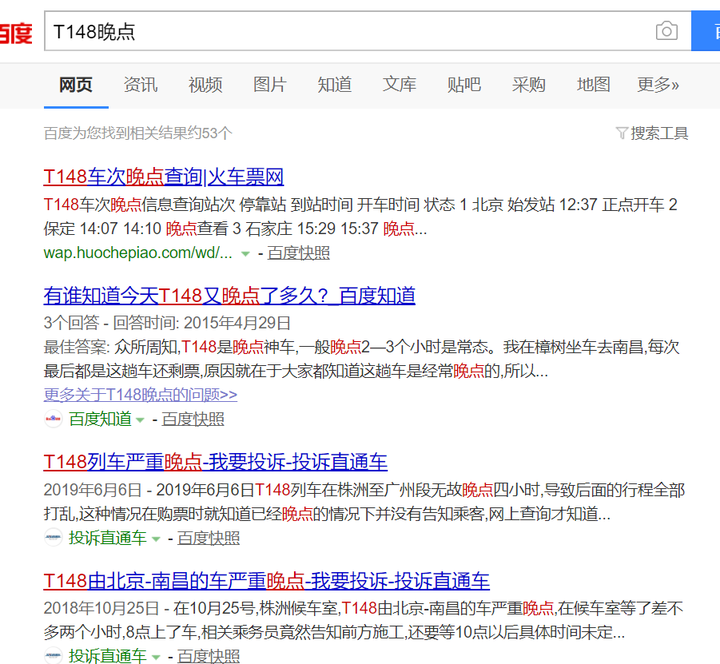Click the search box containing T148晚点
This screenshot has height=664, width=720.
click(367, 31)
